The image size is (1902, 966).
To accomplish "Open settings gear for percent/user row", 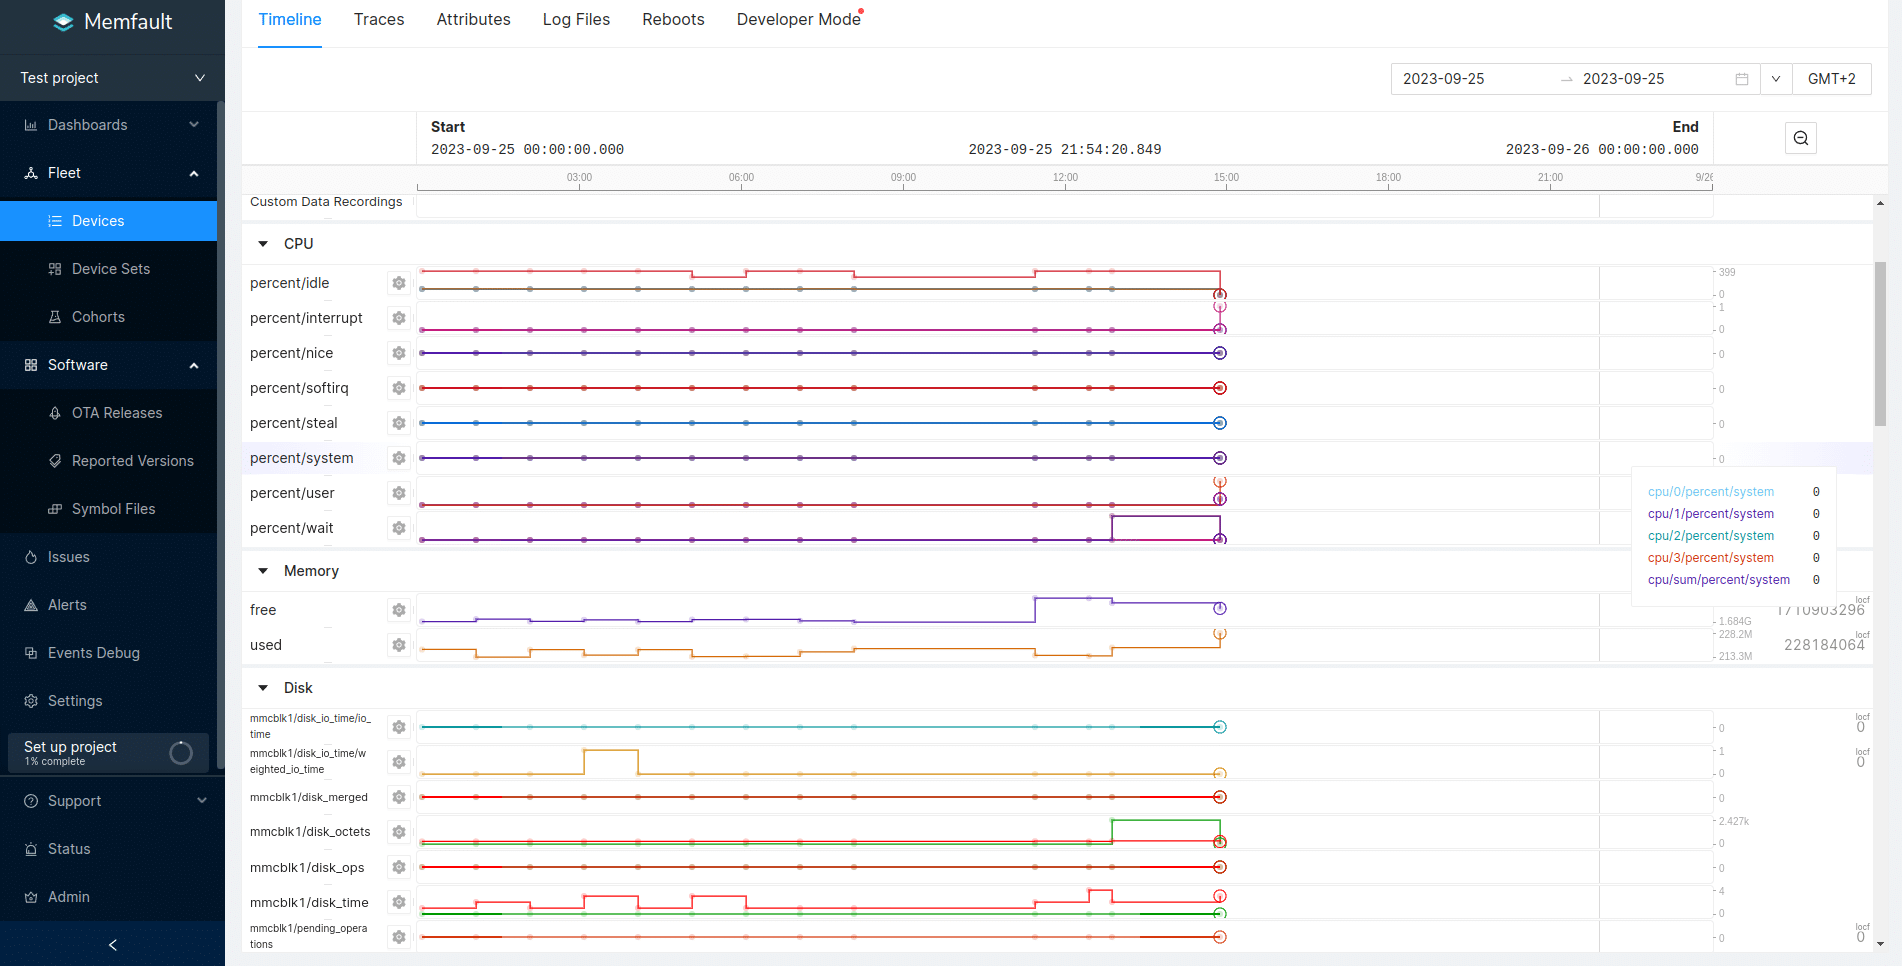I will tap(399, 493).
